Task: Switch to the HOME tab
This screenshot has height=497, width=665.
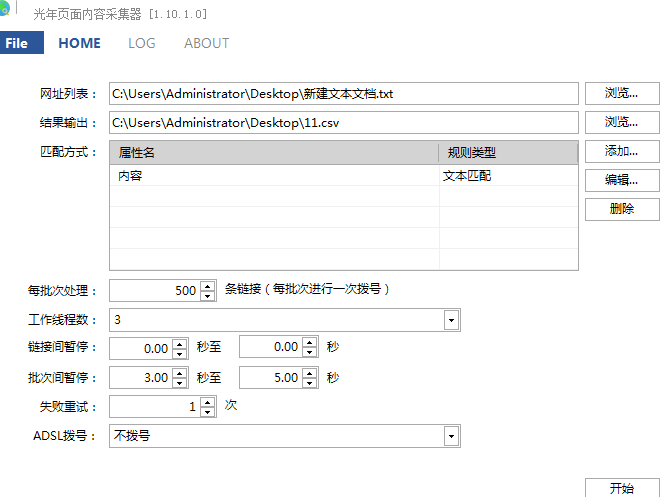Action: click(79, 43)
